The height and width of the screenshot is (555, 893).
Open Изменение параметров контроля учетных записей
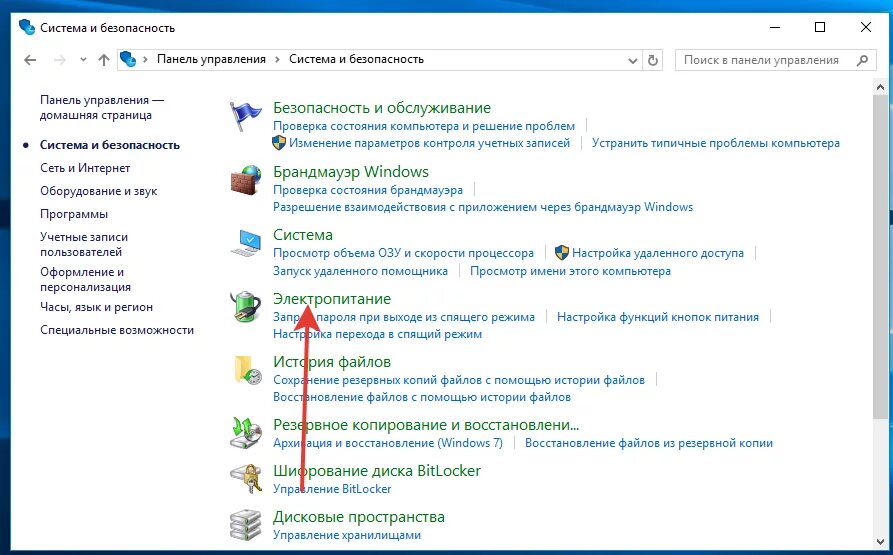429,143
